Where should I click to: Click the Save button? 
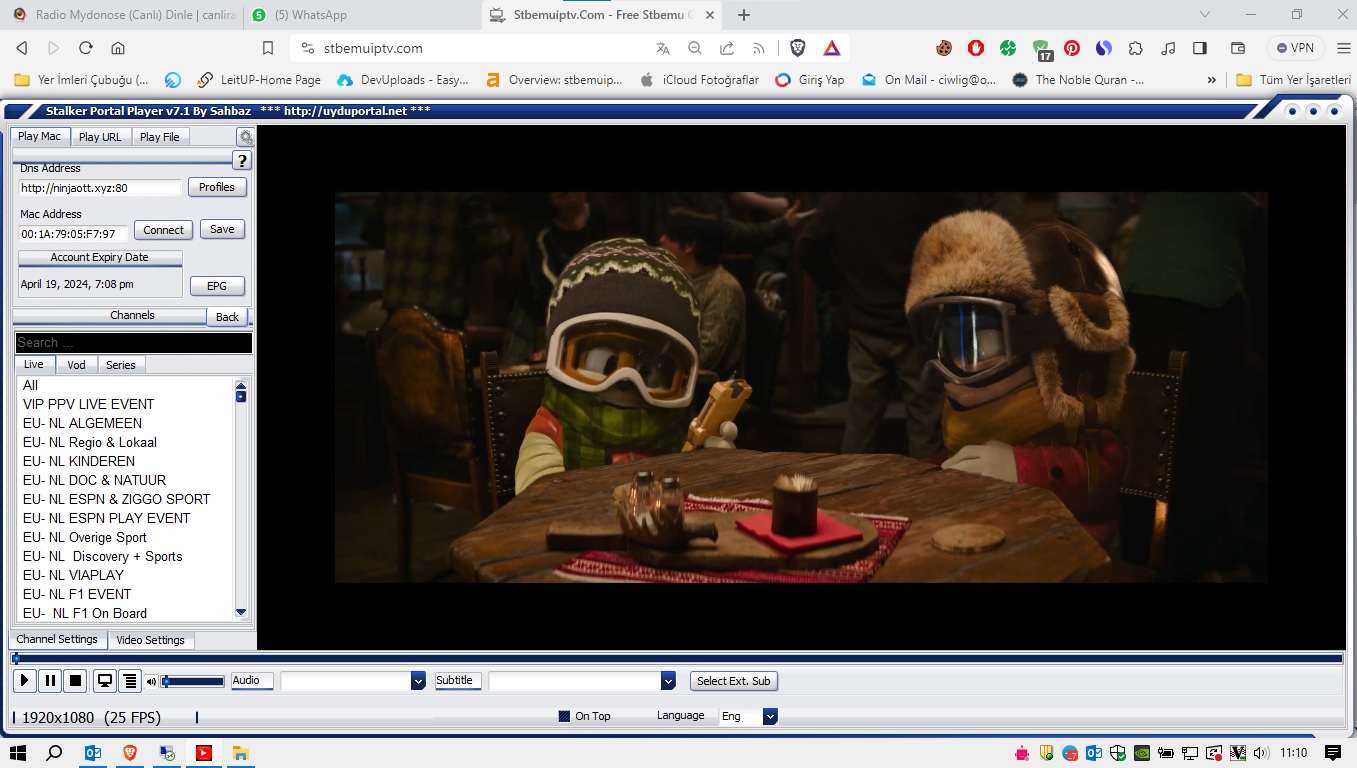(x=222, y=230)
